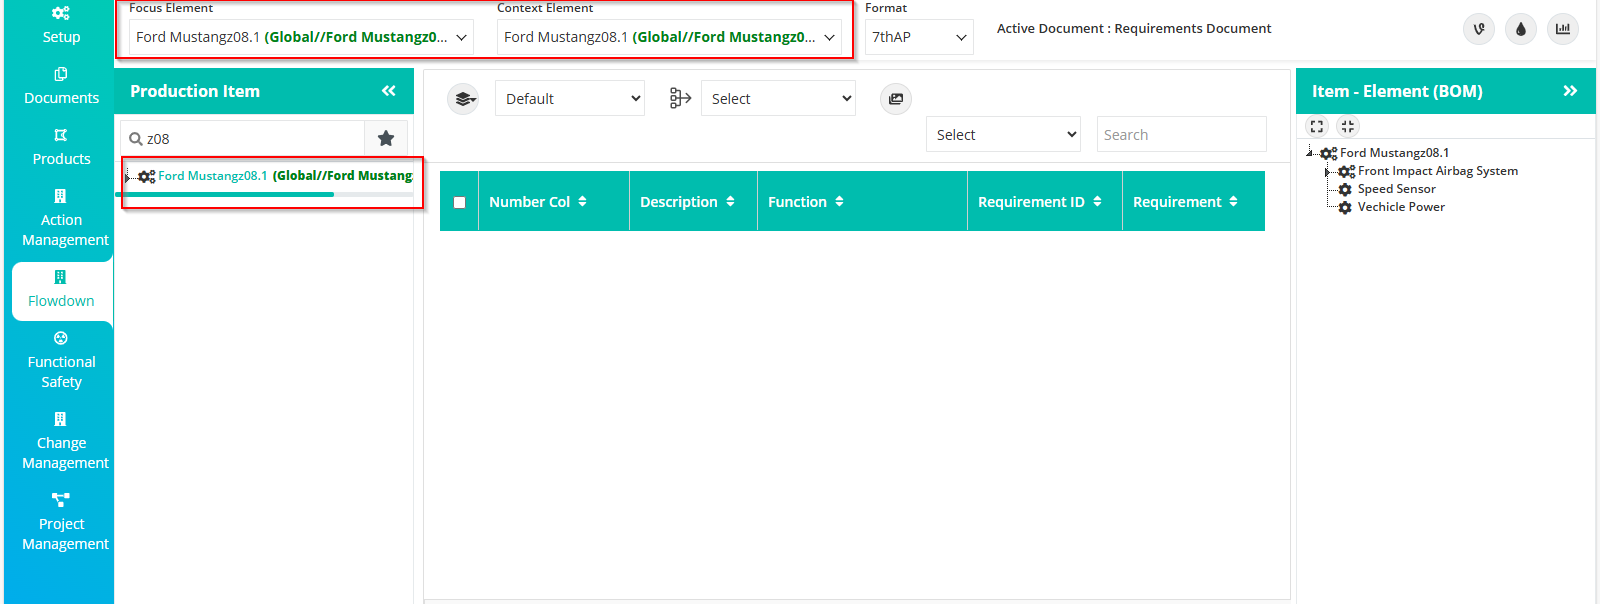Click the star favorites icon beside search
Viewport: 1600px width, 604px height.
click(x=386, y=138)
